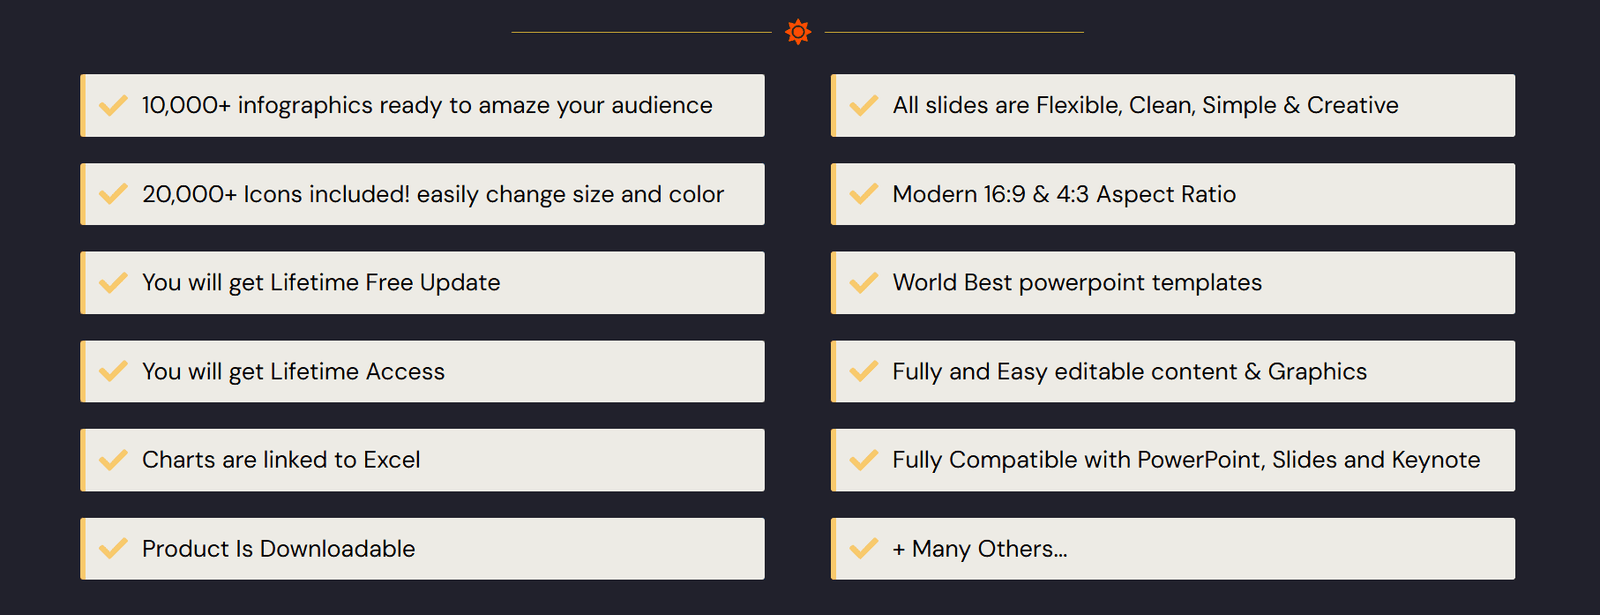Image resolution: width=1600 pixels, height=615 pixels.
Task: Click checkmark beside Charts linked to Excel
Action: pos(113,460)
